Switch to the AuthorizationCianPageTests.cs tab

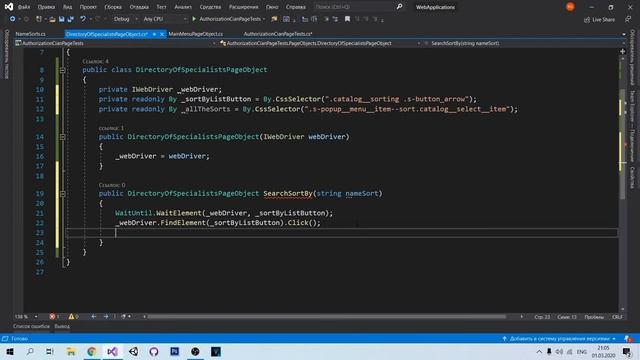[x=278, y=34]
